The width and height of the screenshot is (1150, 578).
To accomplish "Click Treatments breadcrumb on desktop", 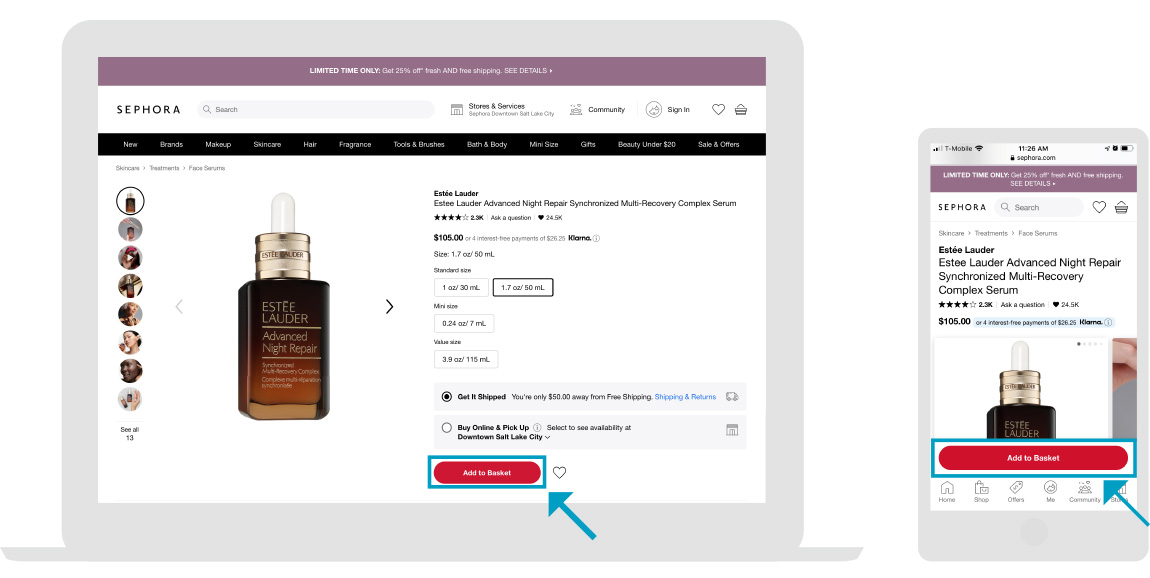I will (164, 168).
